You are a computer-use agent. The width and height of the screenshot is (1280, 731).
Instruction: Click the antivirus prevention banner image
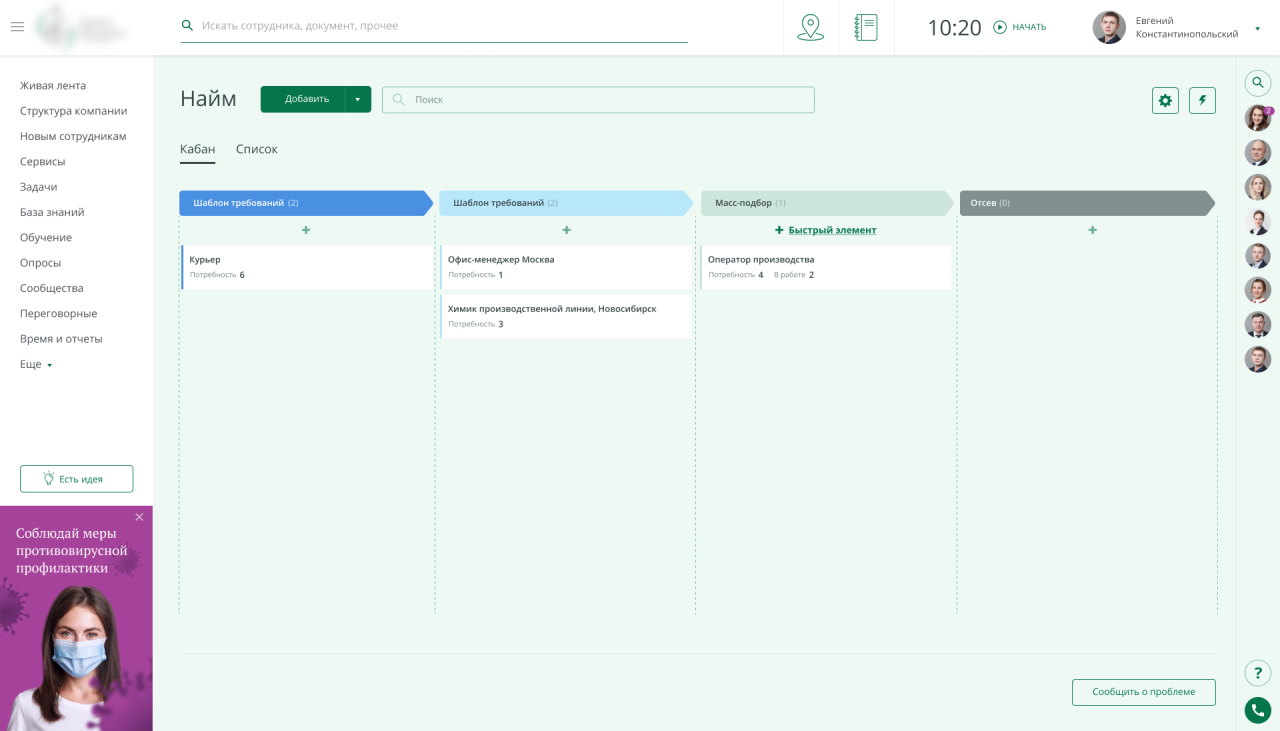(76, 618)
